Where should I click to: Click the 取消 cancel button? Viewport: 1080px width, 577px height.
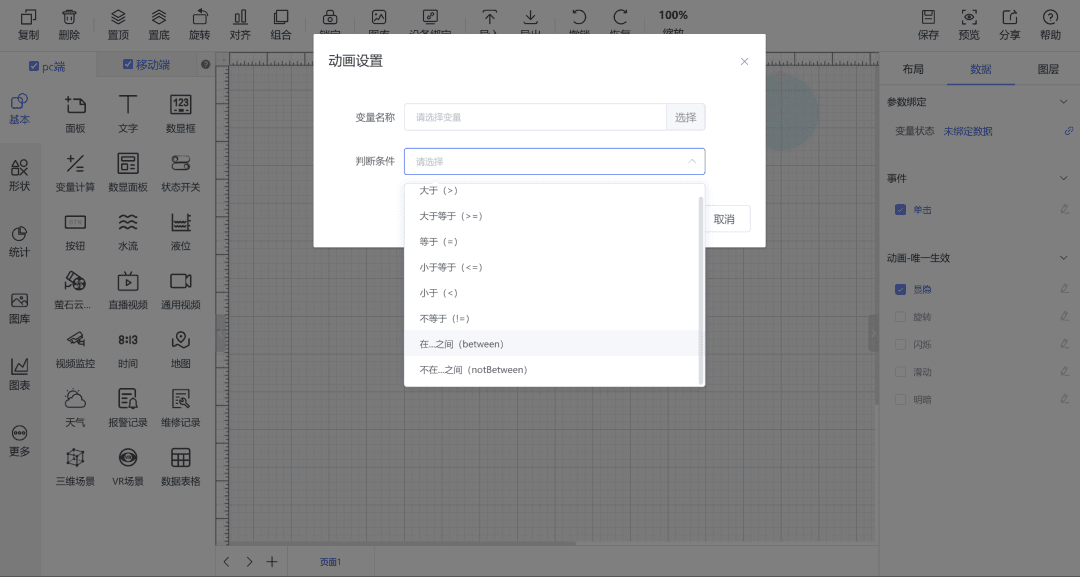pyautogui.click(x=724, y=219)
